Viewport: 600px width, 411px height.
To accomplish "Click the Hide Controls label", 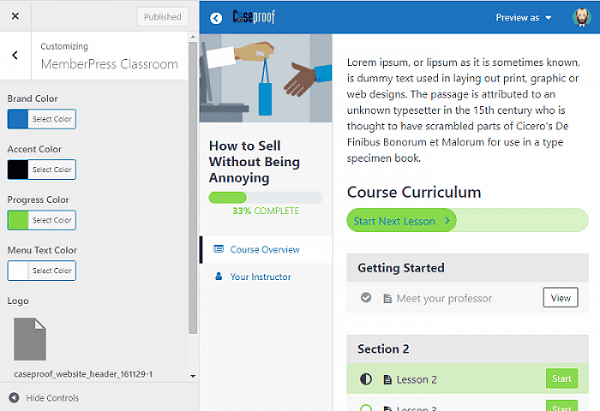I will 52,398.
